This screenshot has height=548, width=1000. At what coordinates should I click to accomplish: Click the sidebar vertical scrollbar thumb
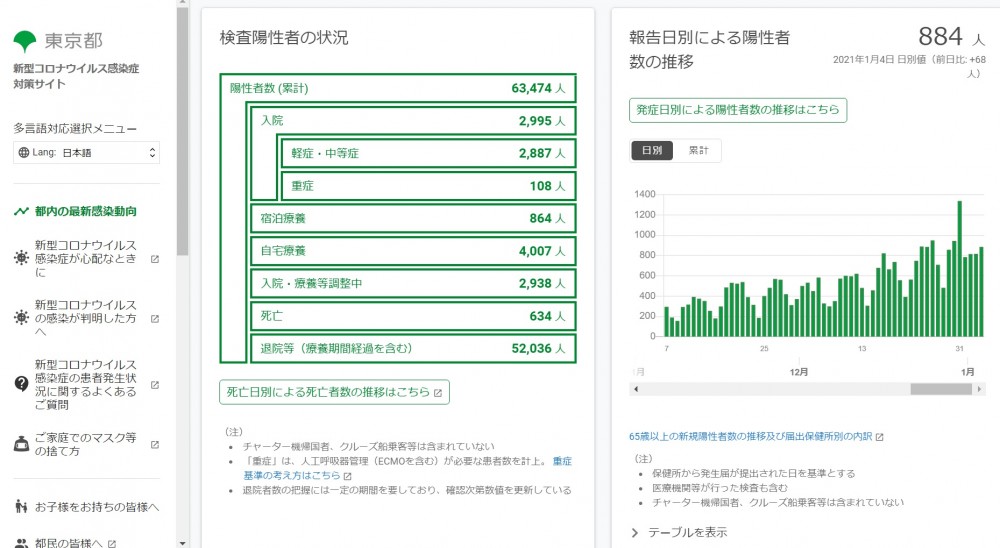click(182, 131)
